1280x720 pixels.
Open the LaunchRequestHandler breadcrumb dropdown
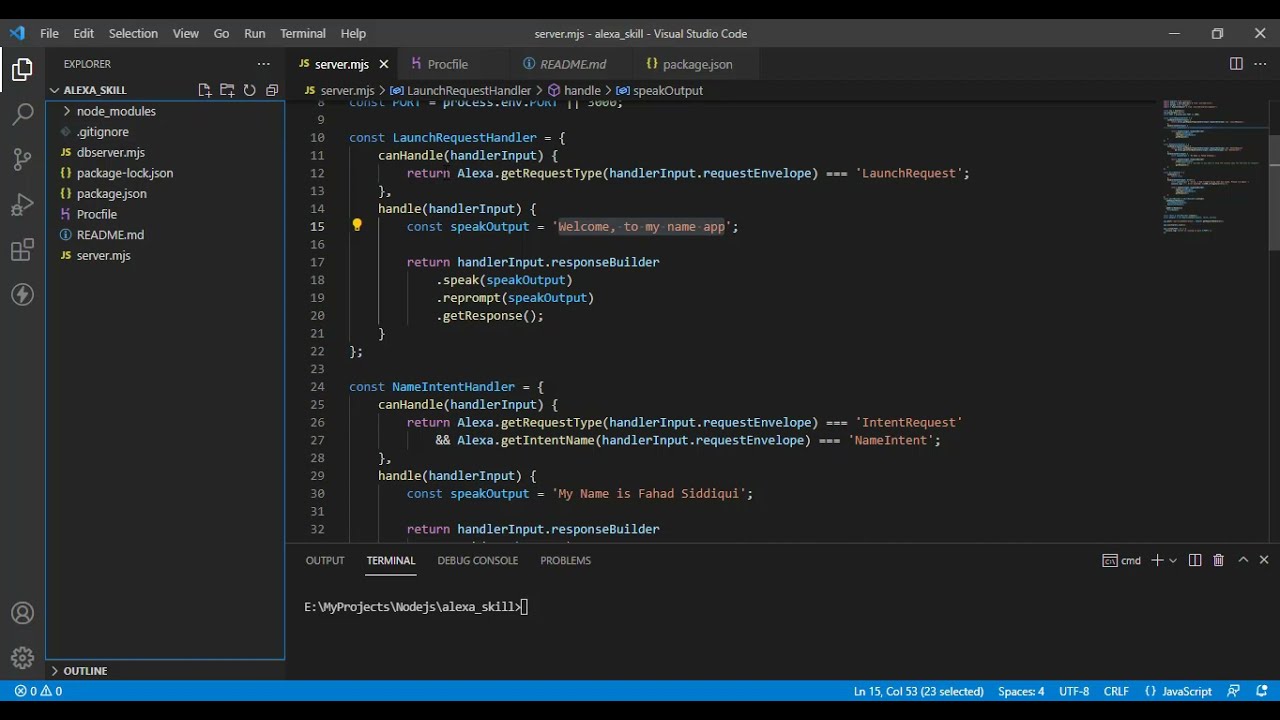460,90
